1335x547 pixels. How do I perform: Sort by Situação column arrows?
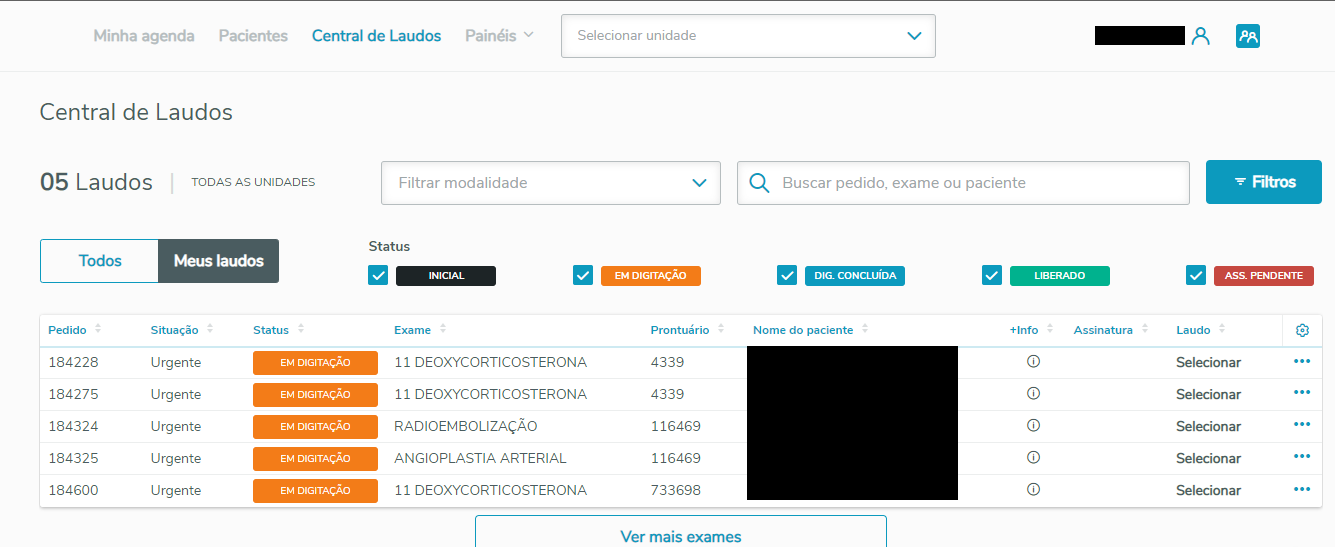(210, 329)
